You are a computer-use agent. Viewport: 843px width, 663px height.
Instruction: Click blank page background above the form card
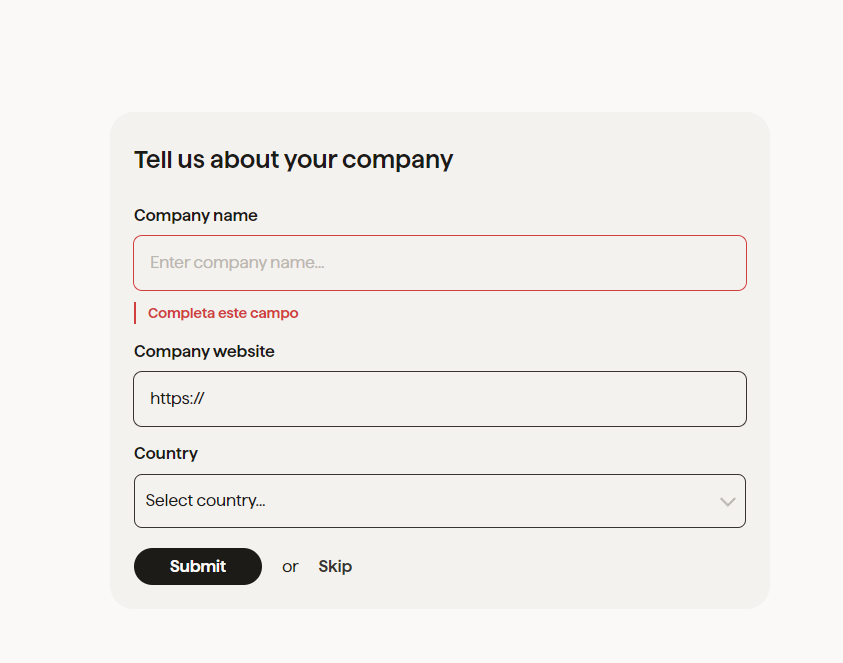(x=422, y=54)
